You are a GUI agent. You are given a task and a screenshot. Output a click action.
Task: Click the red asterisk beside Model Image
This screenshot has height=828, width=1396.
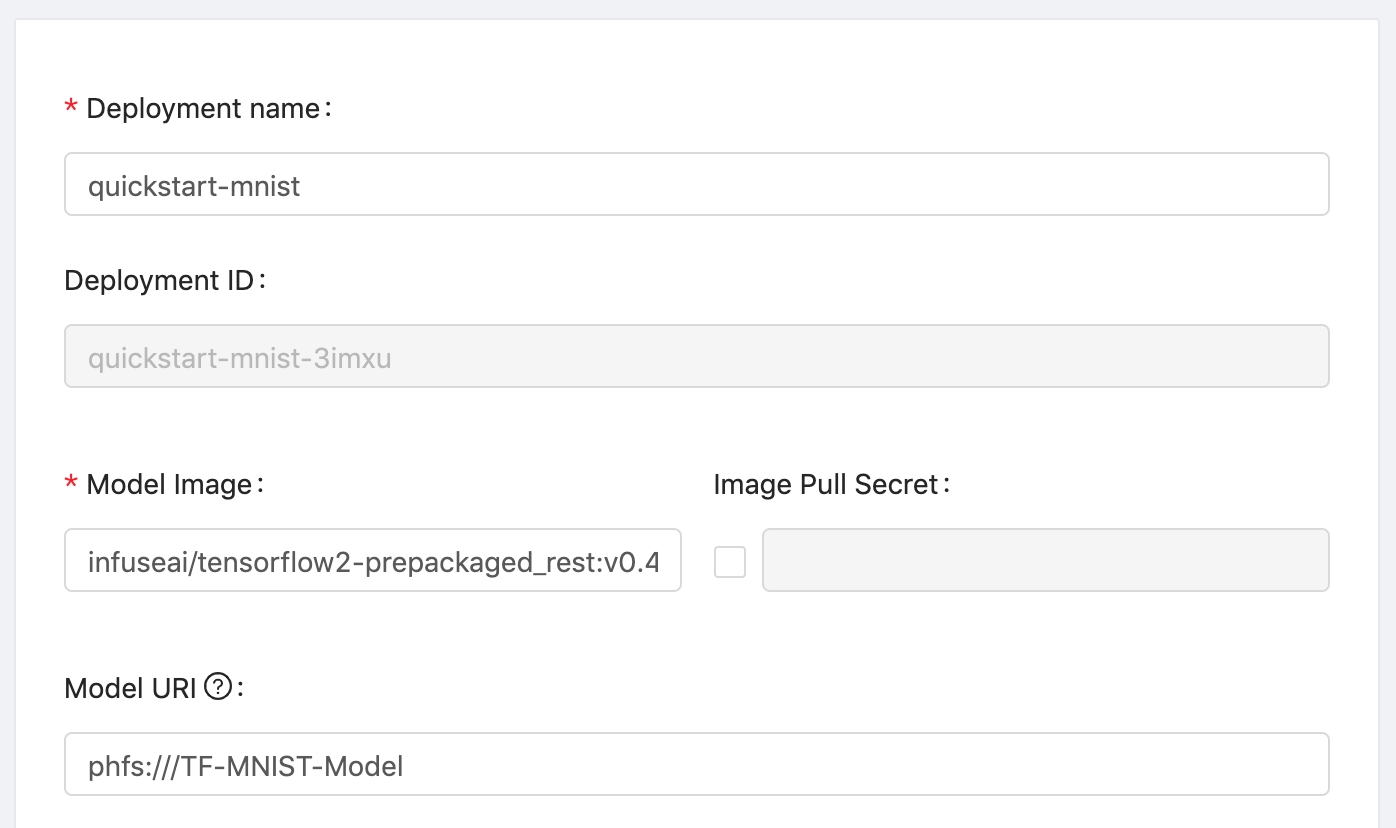[71, 484]
